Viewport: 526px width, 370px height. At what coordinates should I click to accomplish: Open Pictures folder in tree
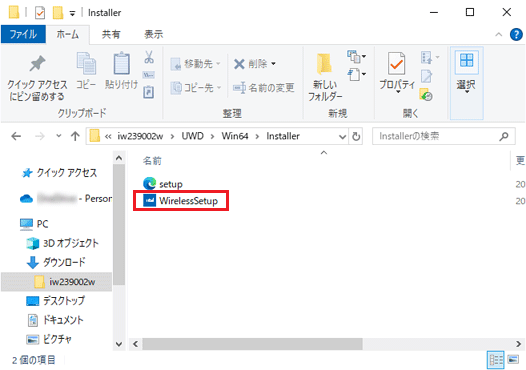(49, 339)
